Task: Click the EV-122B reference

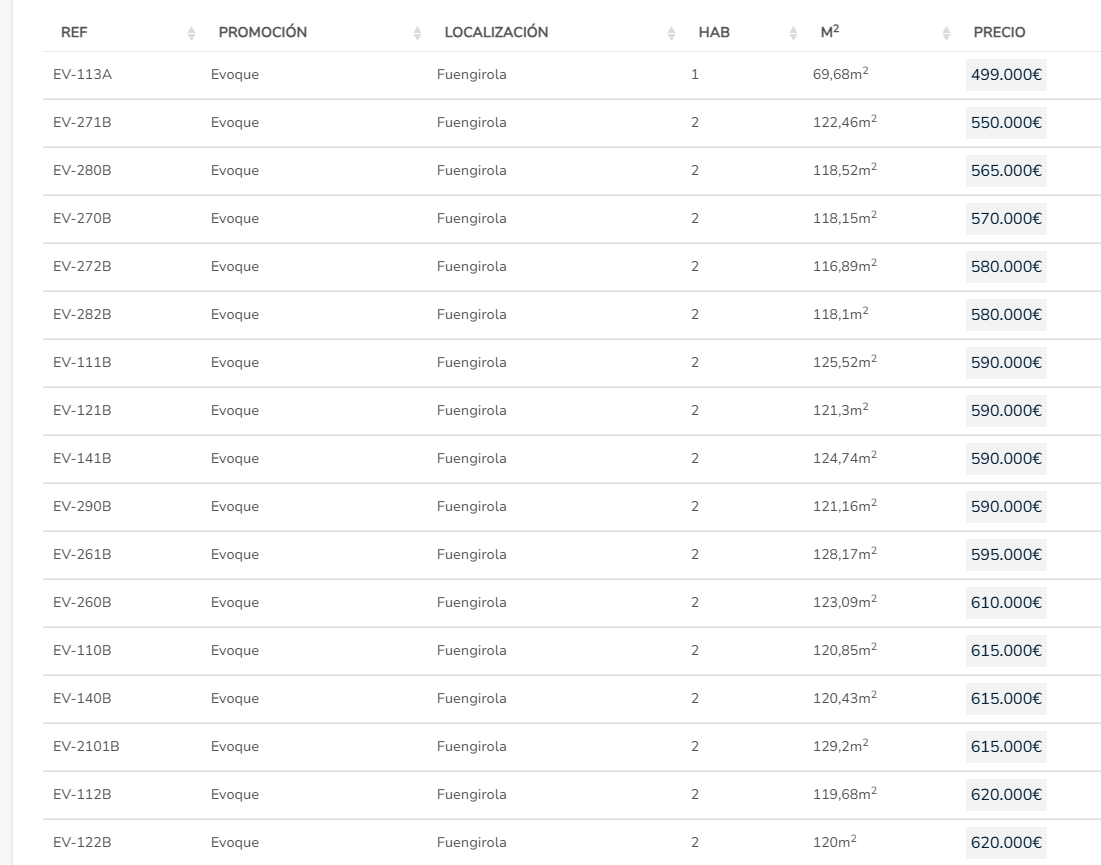Action: [x=82, y=843]
